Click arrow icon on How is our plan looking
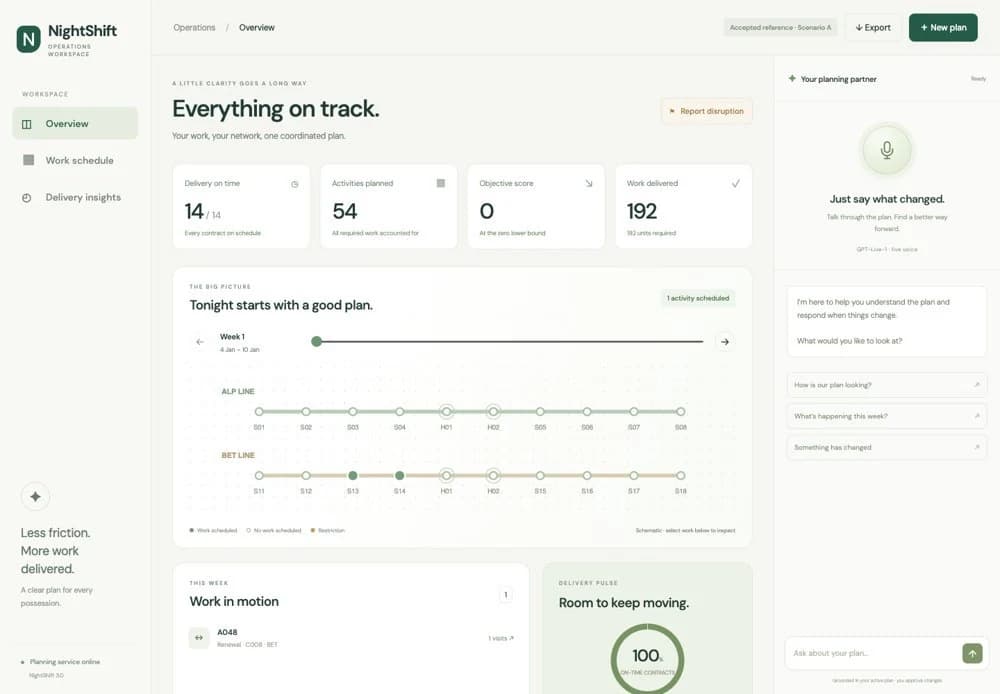The height and width of the screenshot is (694, 1000). tap(976, 385)
